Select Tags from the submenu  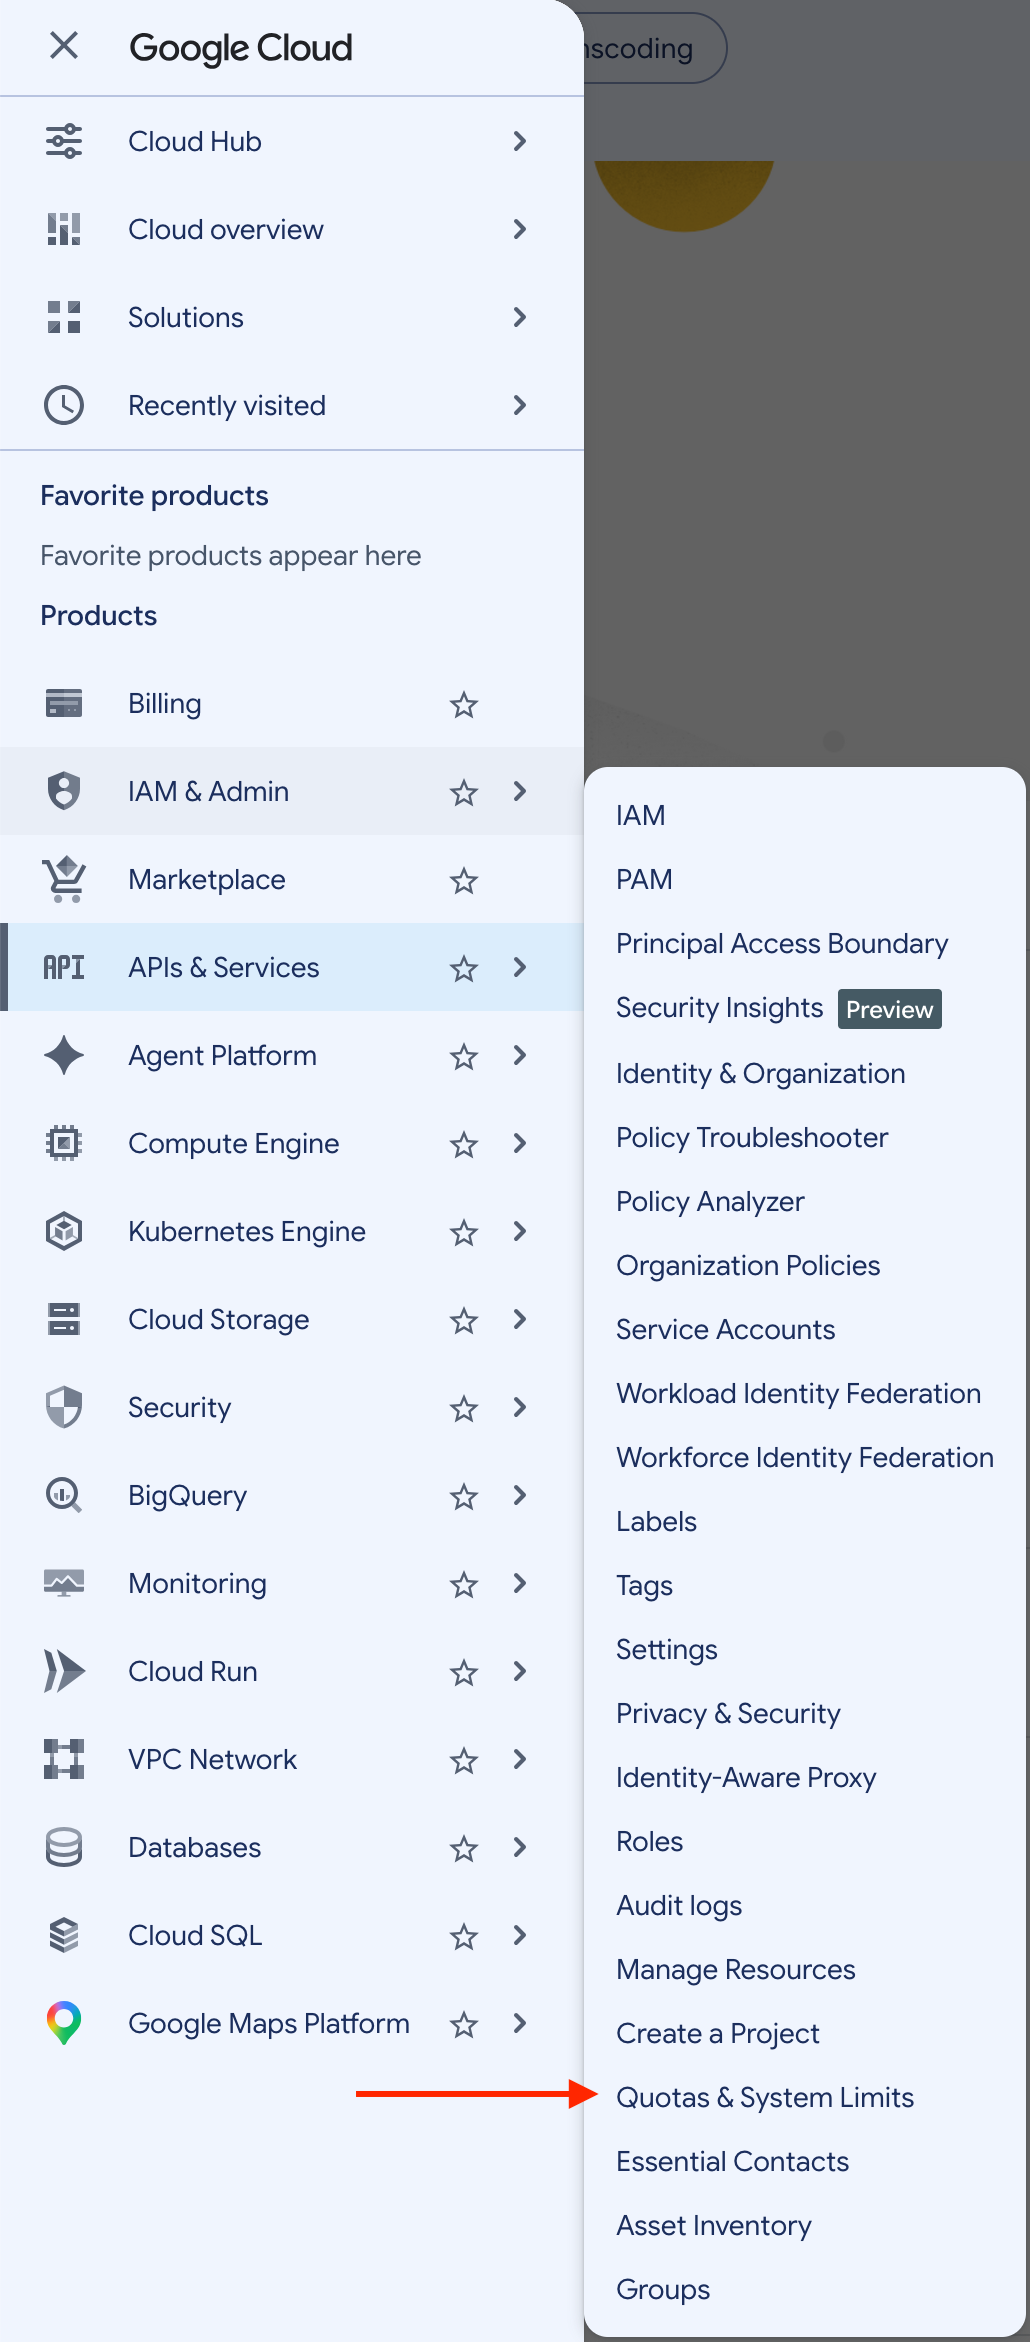(x=644, y=1585)
